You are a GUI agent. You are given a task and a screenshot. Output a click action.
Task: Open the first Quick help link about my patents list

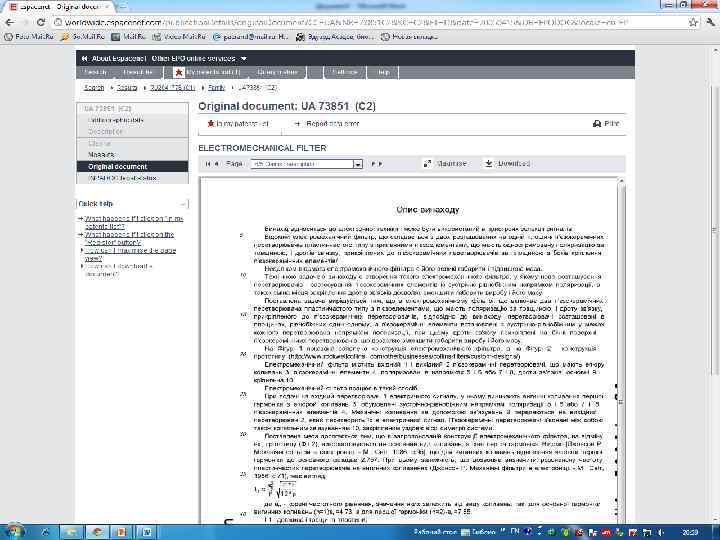pos(134,222)
